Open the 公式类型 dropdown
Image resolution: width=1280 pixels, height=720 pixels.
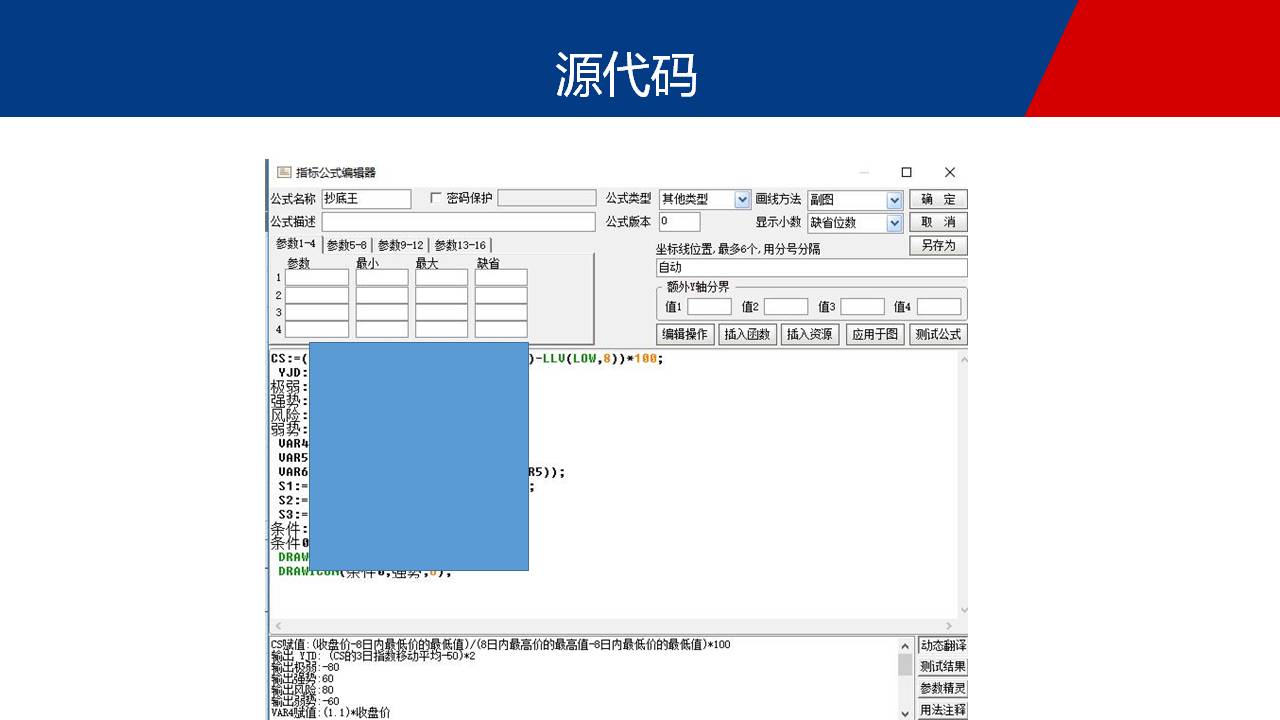point(742,199)
